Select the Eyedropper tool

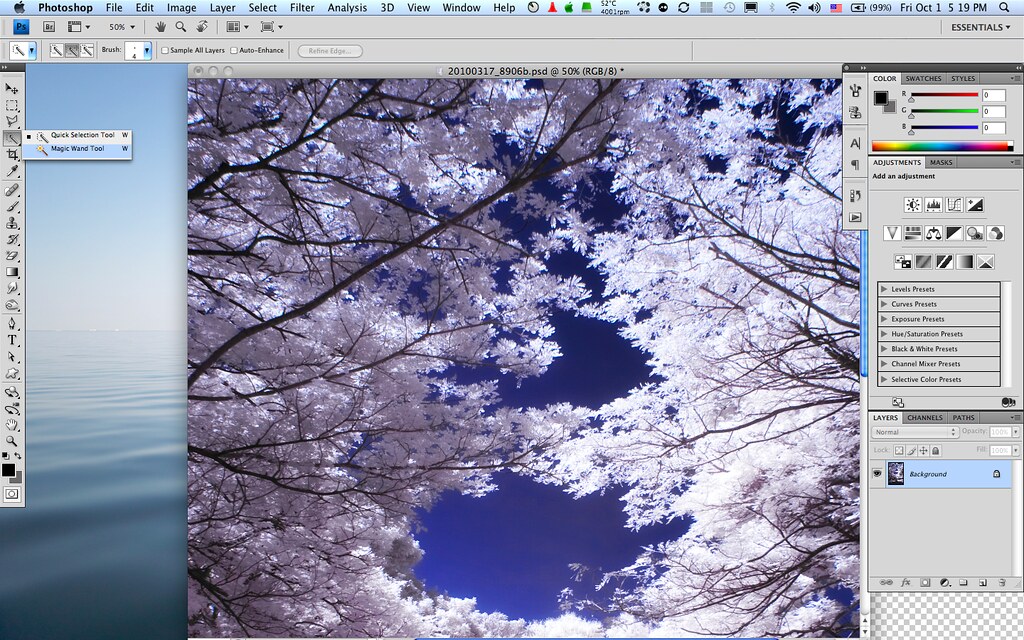(x=12, y=171)
